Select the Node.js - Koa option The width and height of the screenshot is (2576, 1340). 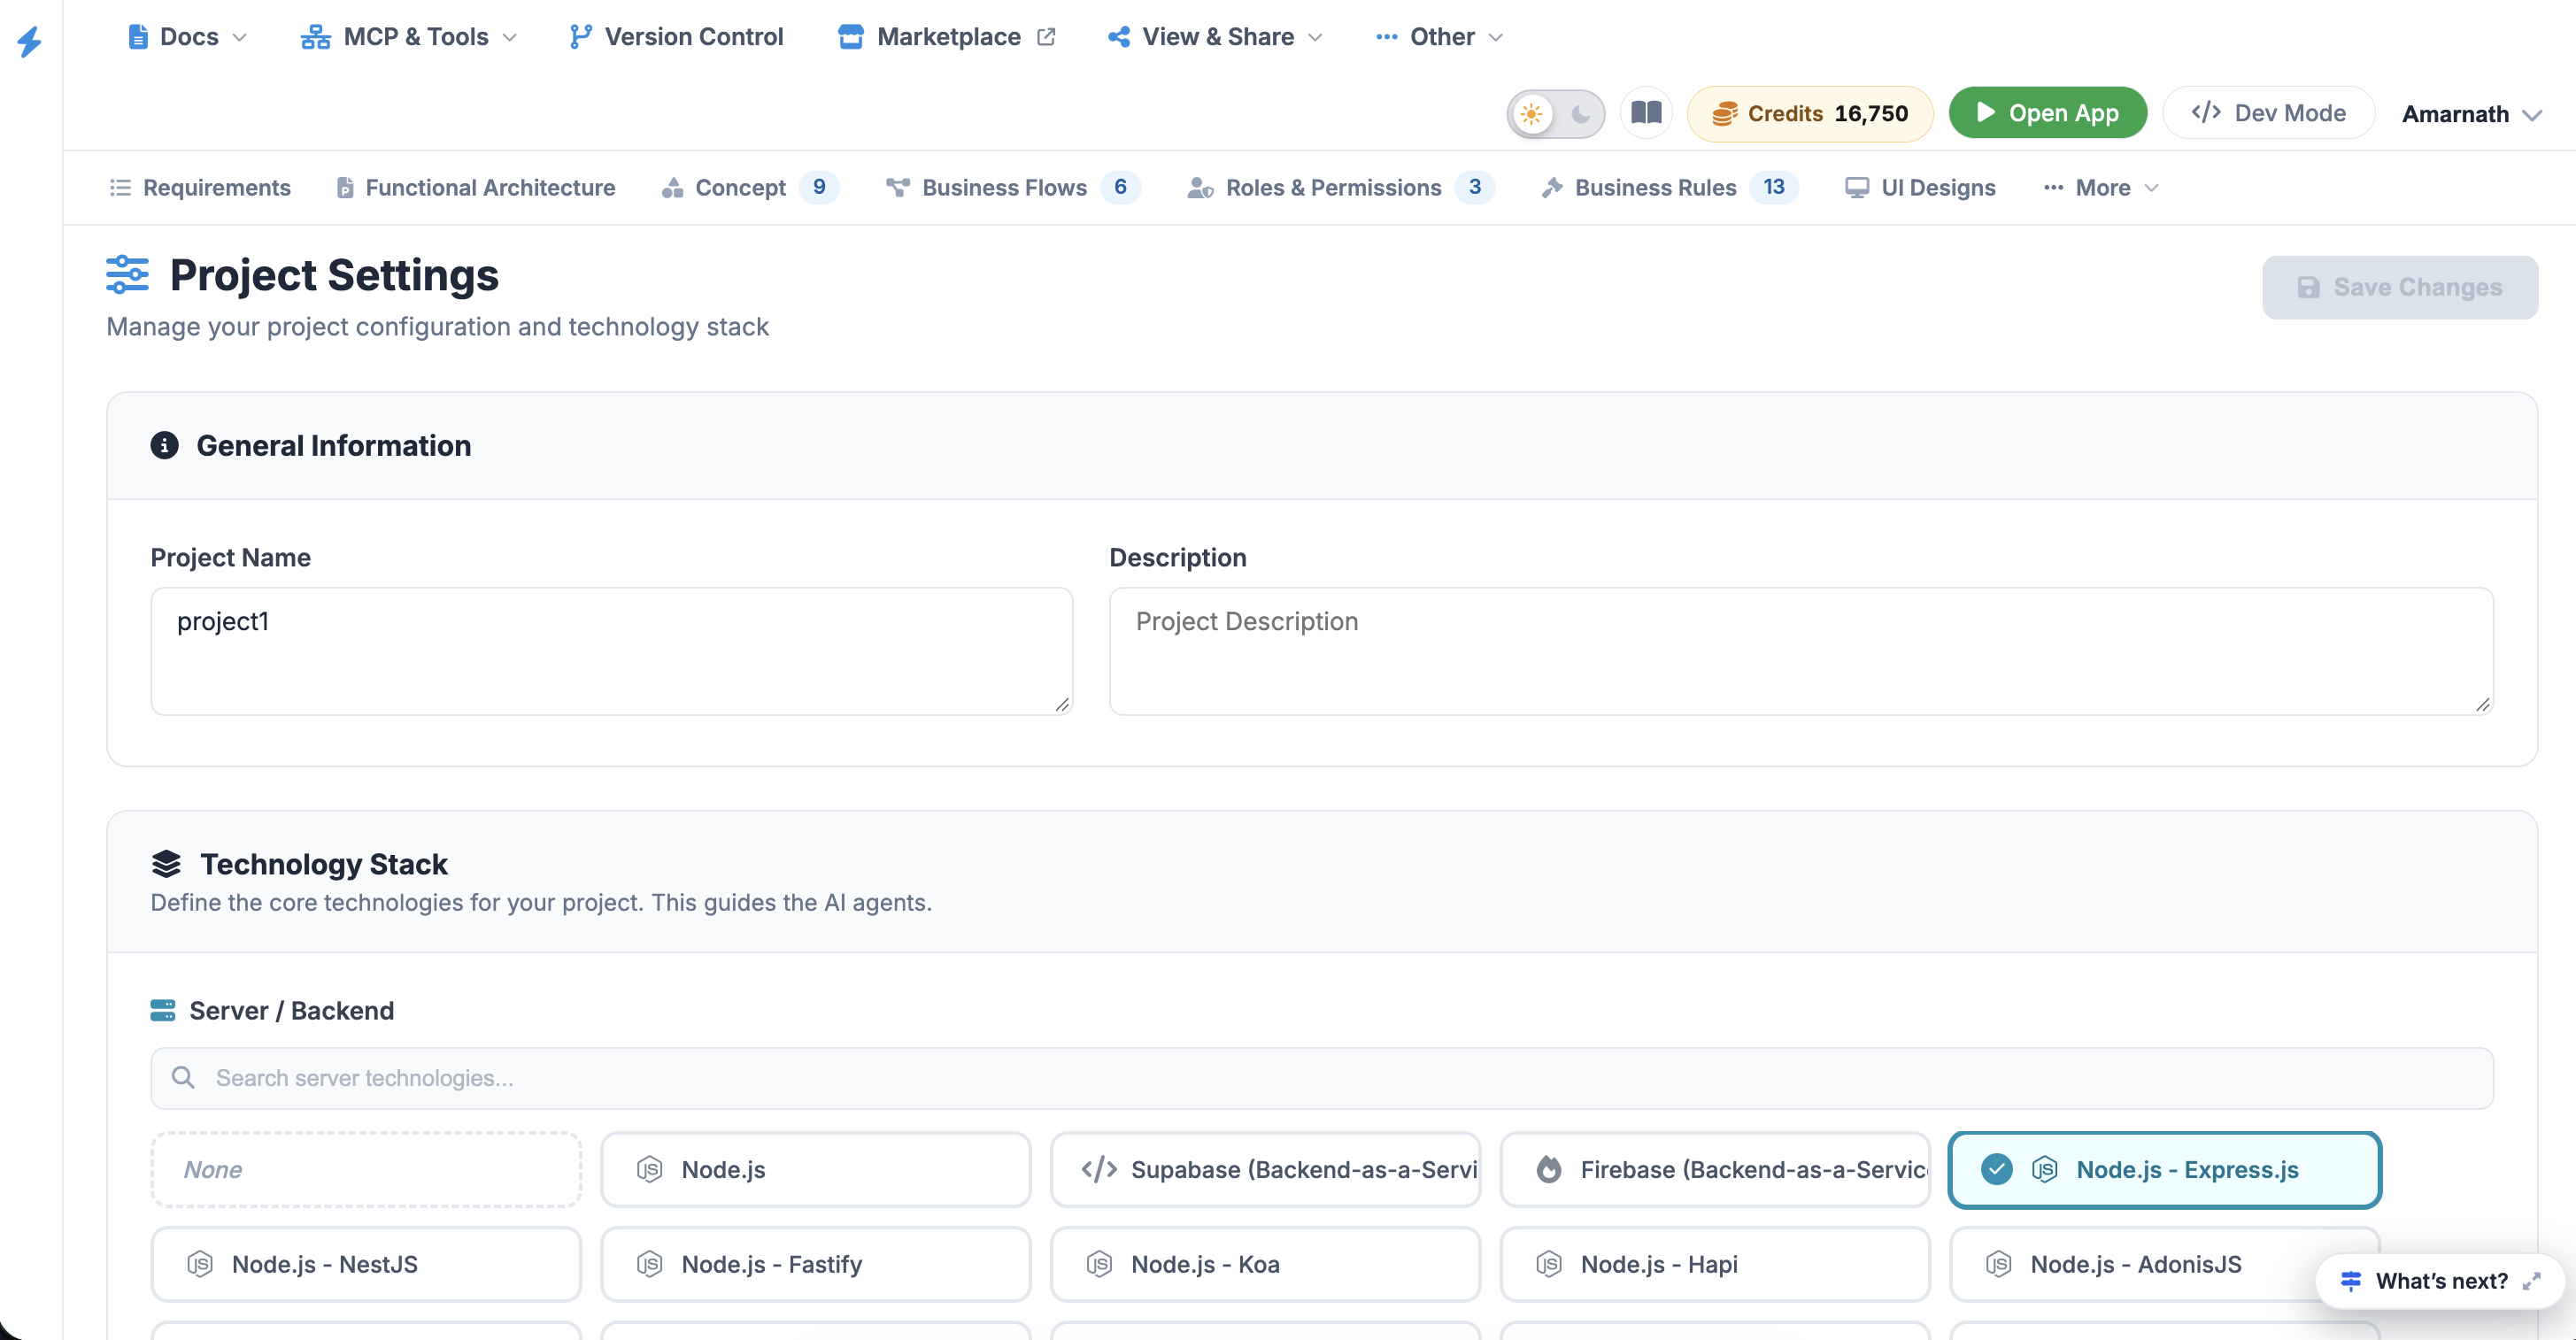(x=1265, y=1264)
